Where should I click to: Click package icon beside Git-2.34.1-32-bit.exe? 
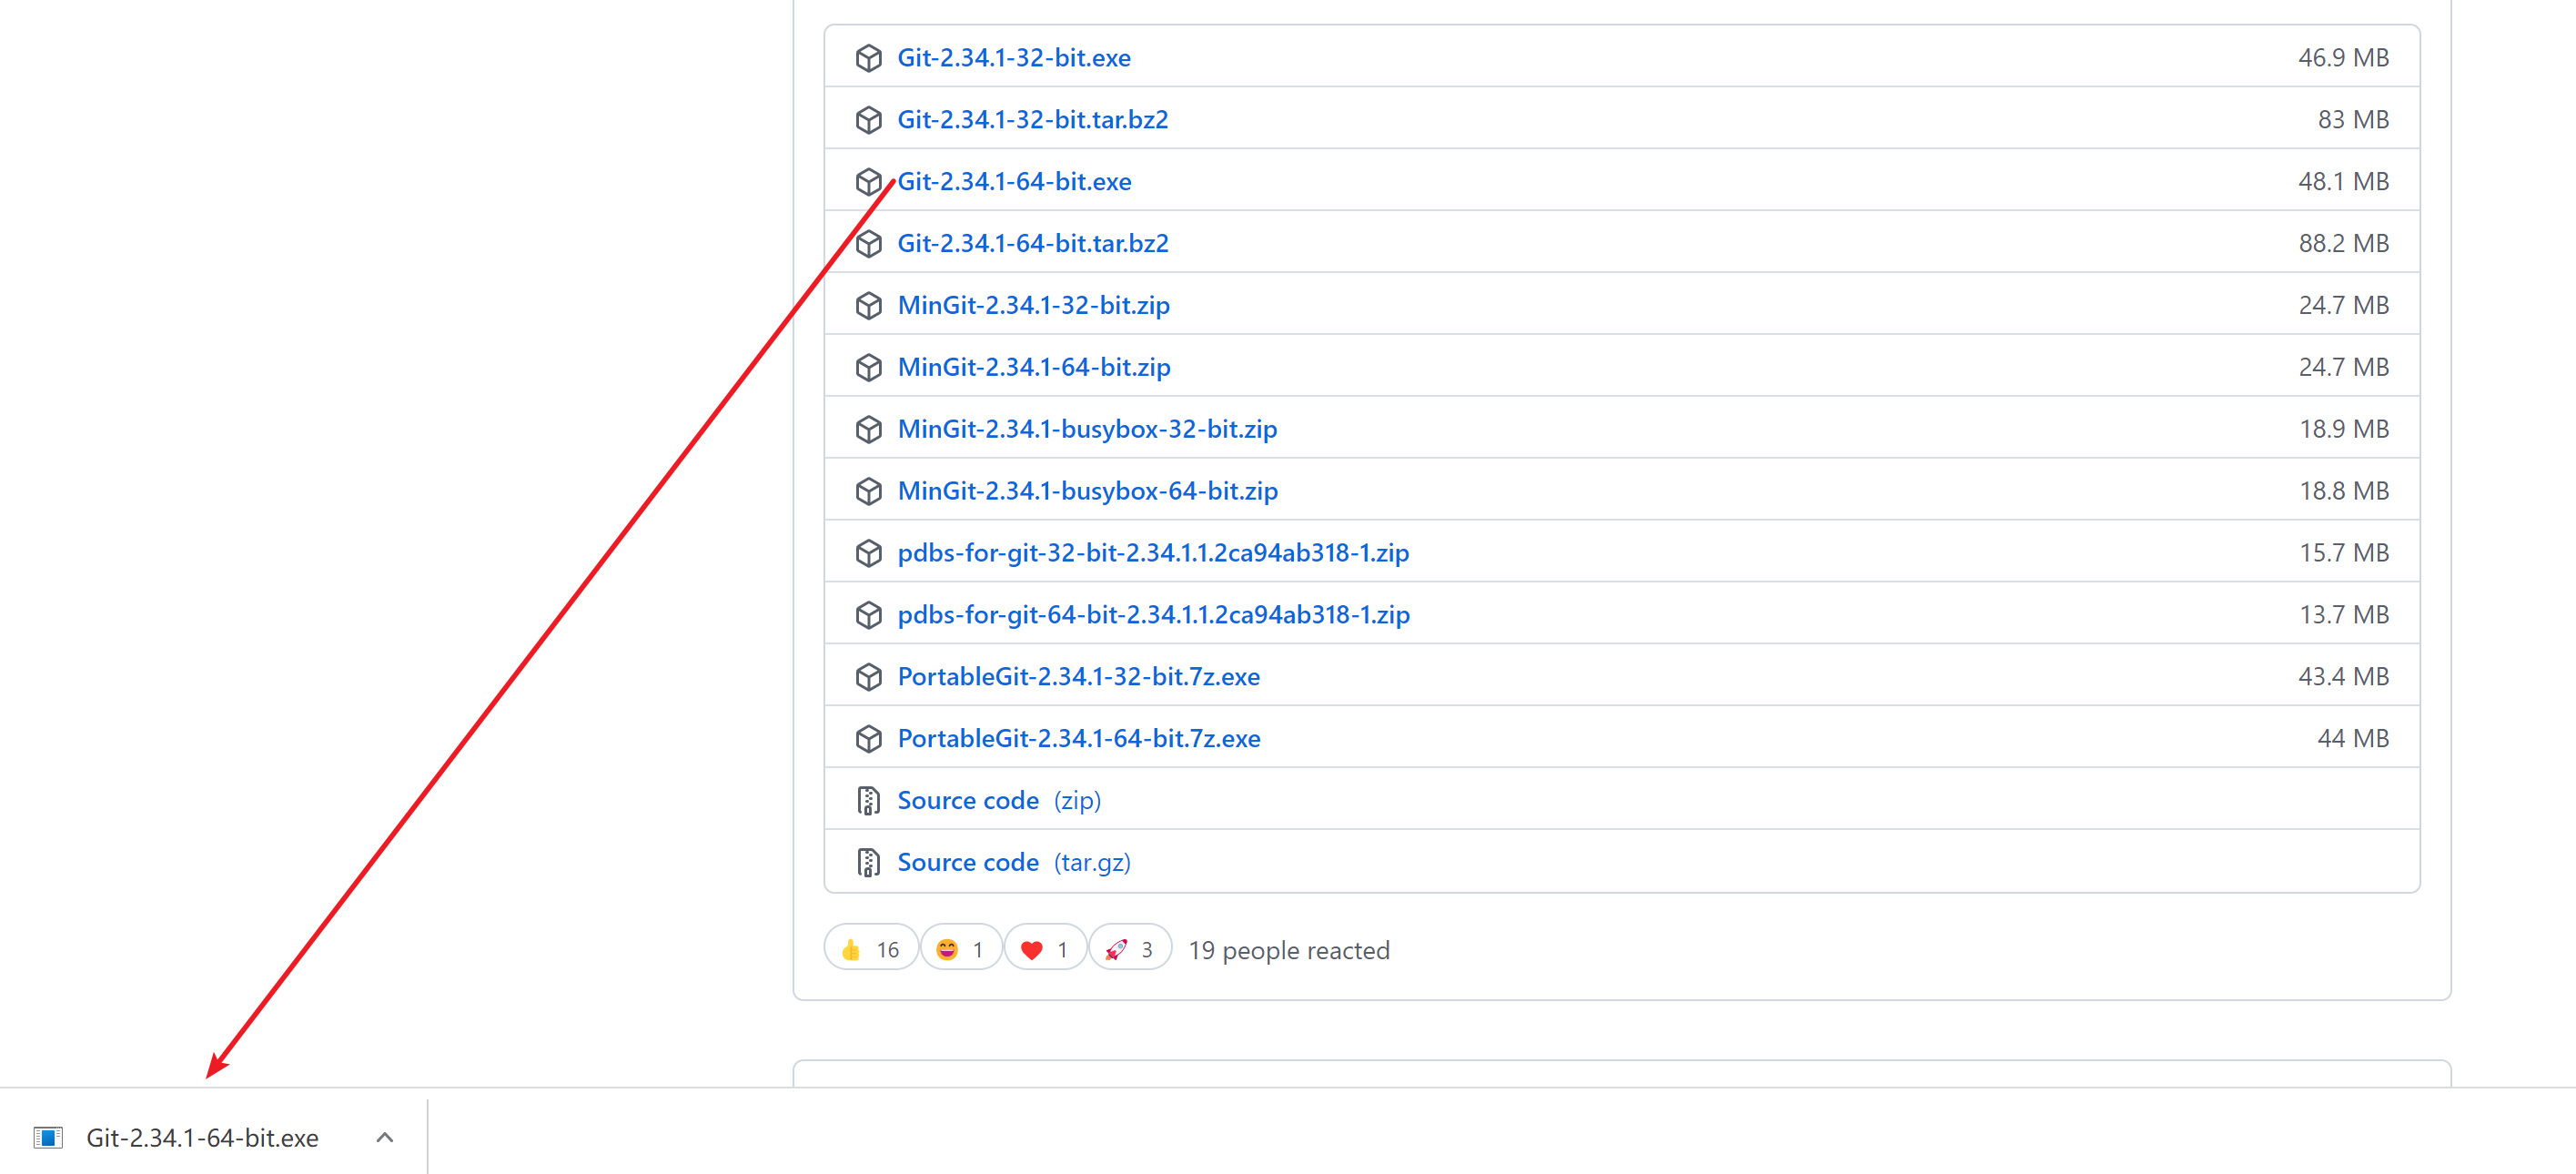click(868, 58)
